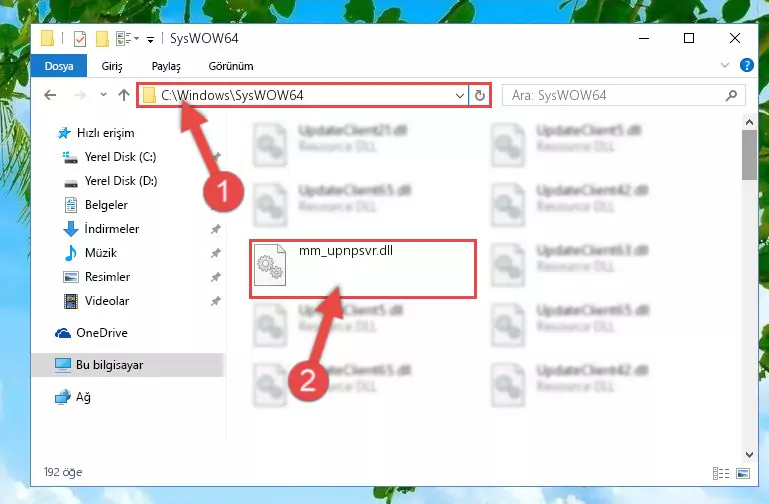Viewport: 769px width, 504px height.
Task: Open Yerel Disk (D:) in sidebar
Action: (121, 181)
